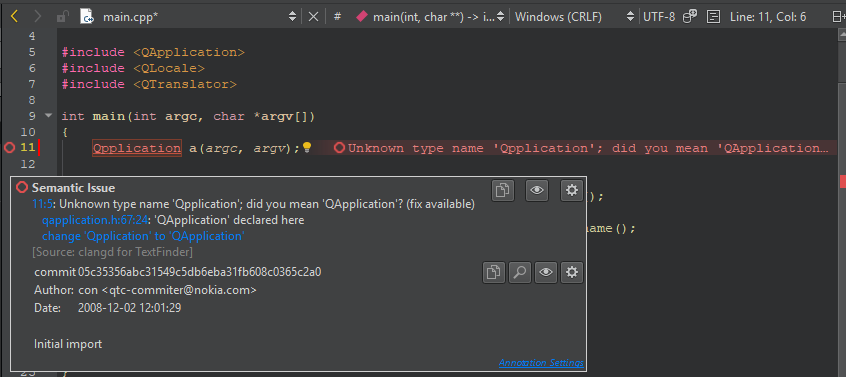Click the Line: 11, Col: 6 indicator
Screen dimensions: 846x377
pos(768,17)
